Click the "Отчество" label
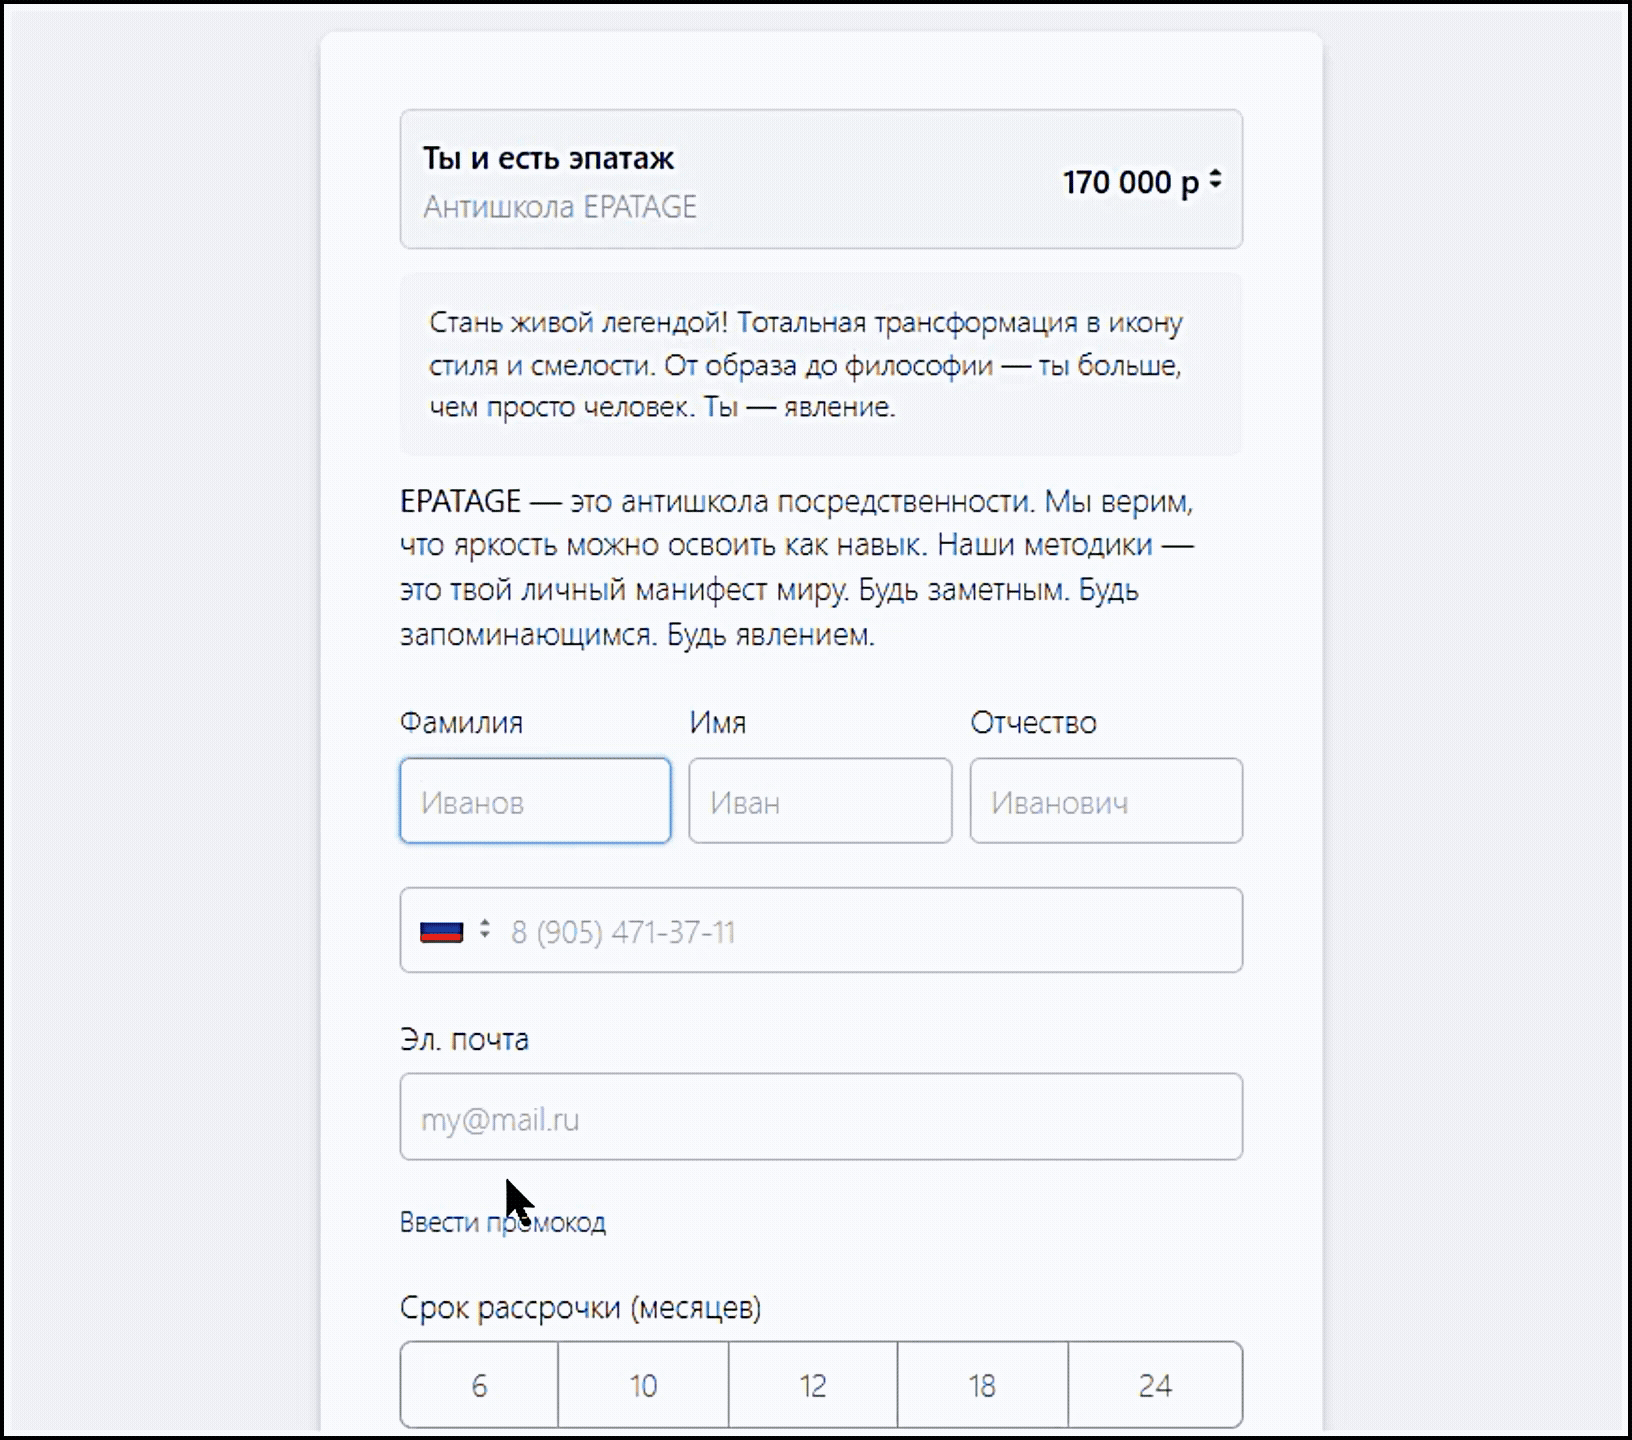The image size is (1632, 1440). pos(1033,722)
